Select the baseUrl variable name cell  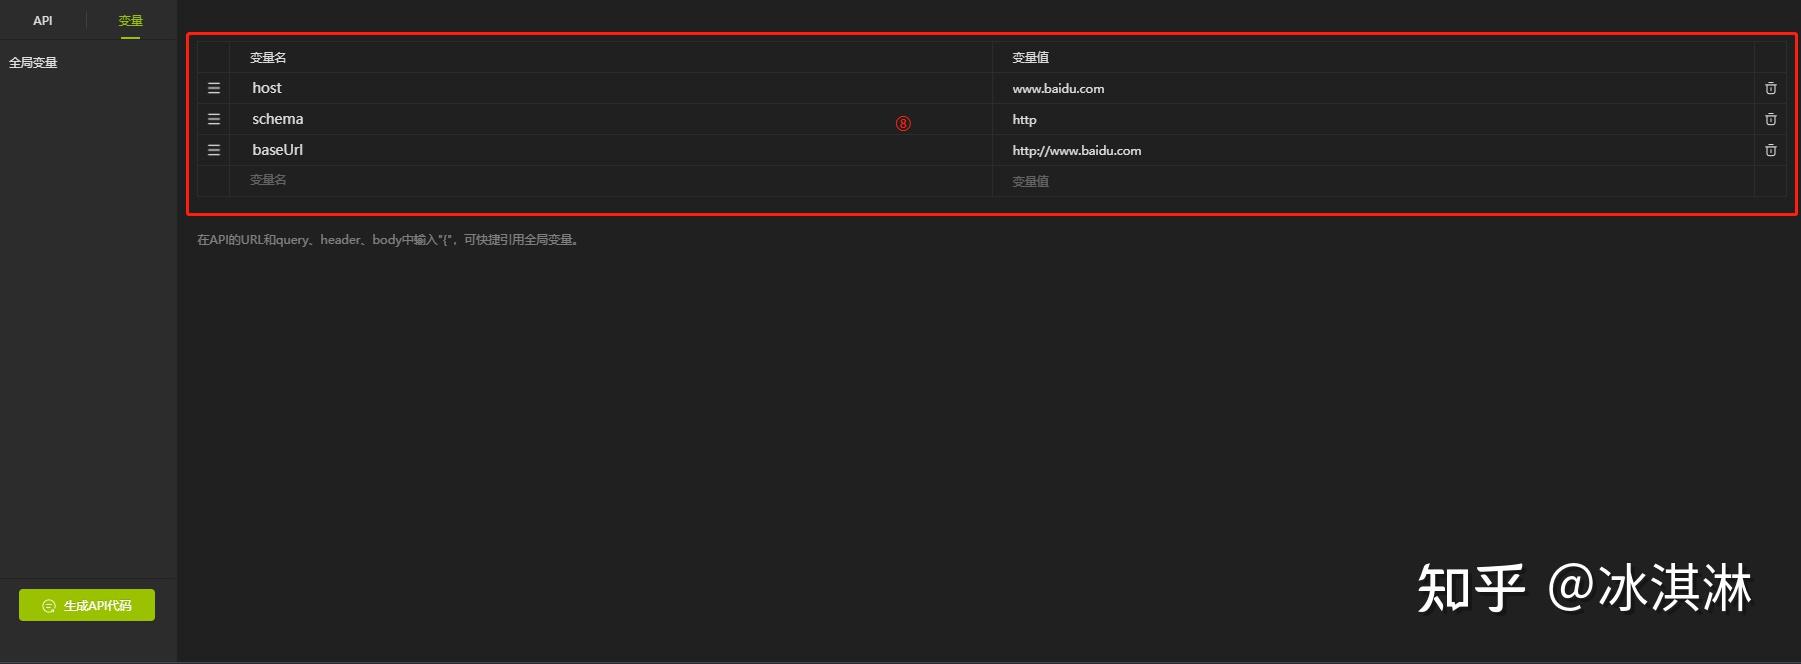point(610,150)
